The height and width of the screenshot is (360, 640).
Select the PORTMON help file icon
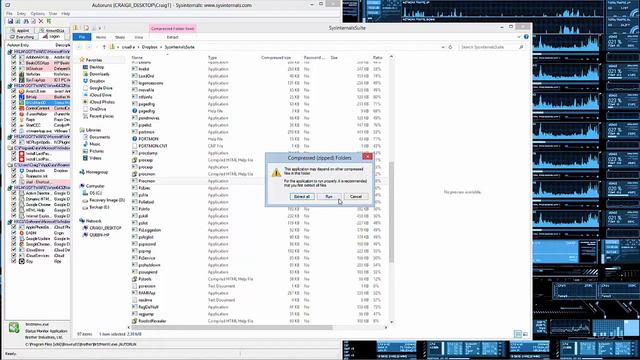[x=134, y=139]
